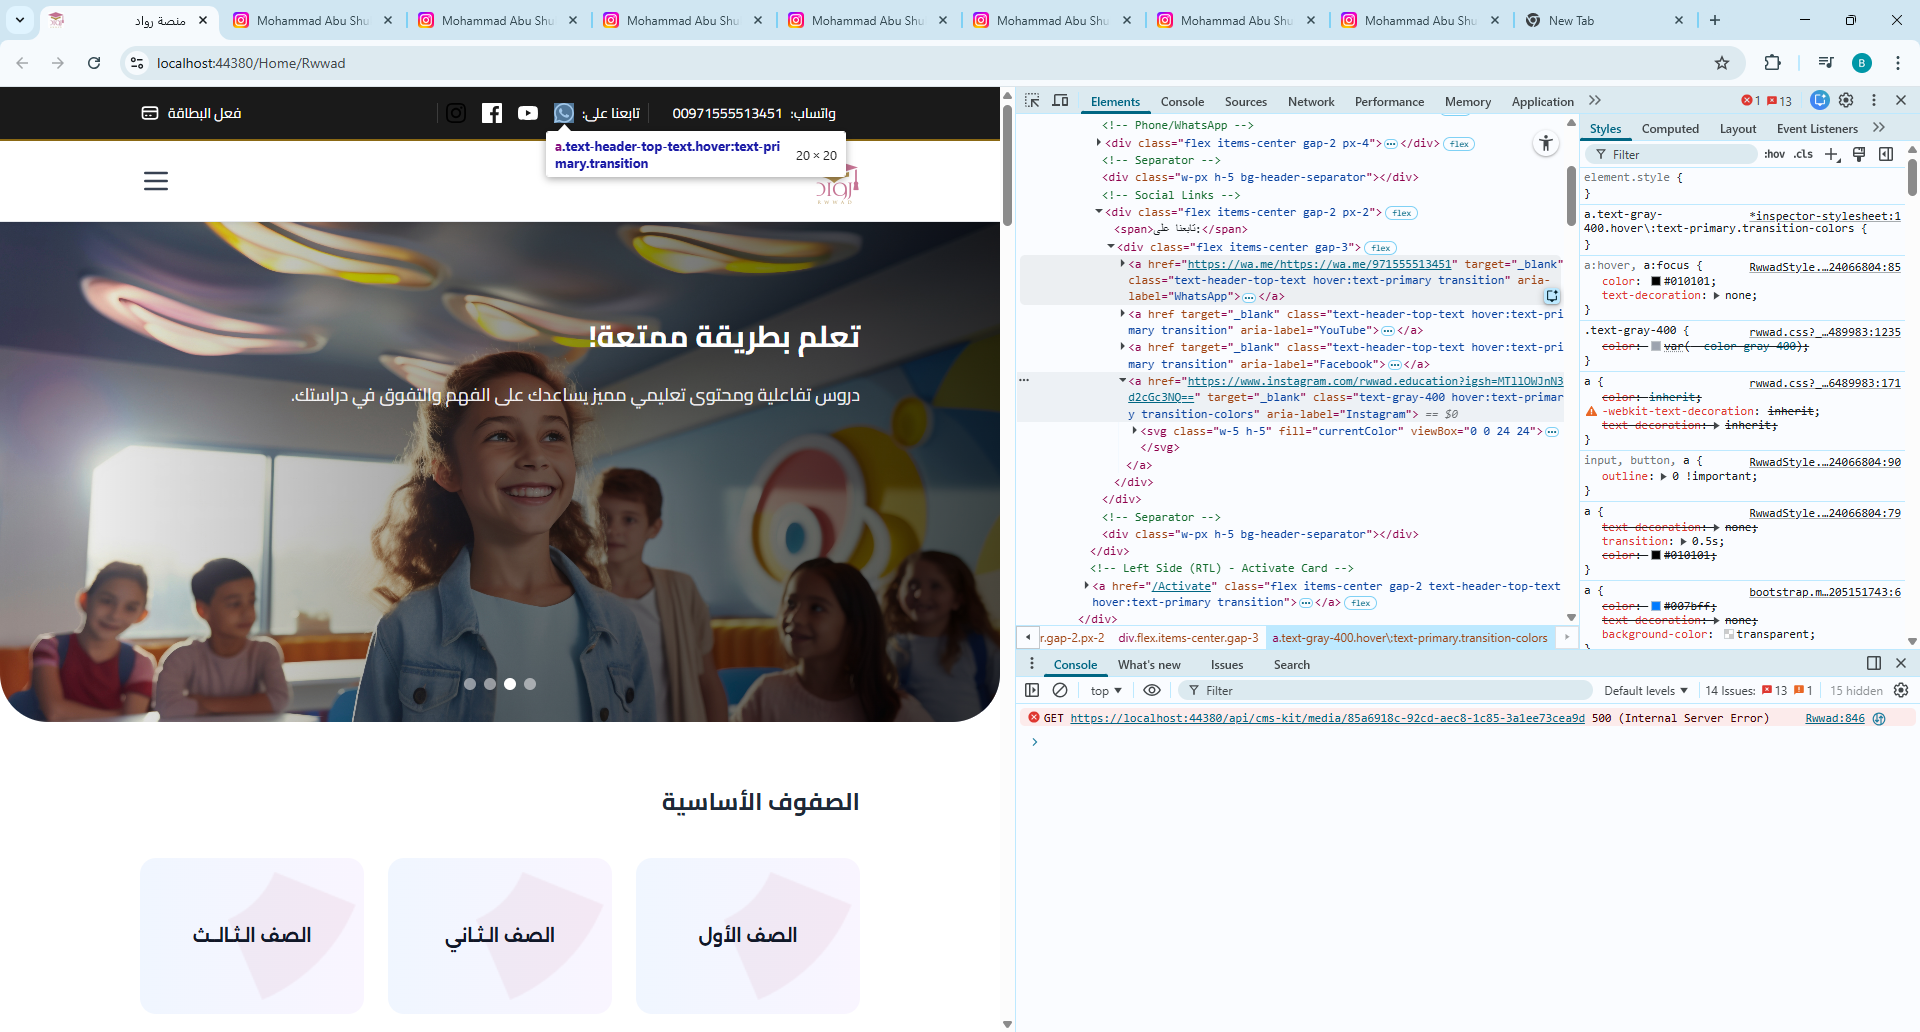Viewport: 1920px width, 1032px height.
Task: Click the YouTube icon in site header
Action: 528,113
